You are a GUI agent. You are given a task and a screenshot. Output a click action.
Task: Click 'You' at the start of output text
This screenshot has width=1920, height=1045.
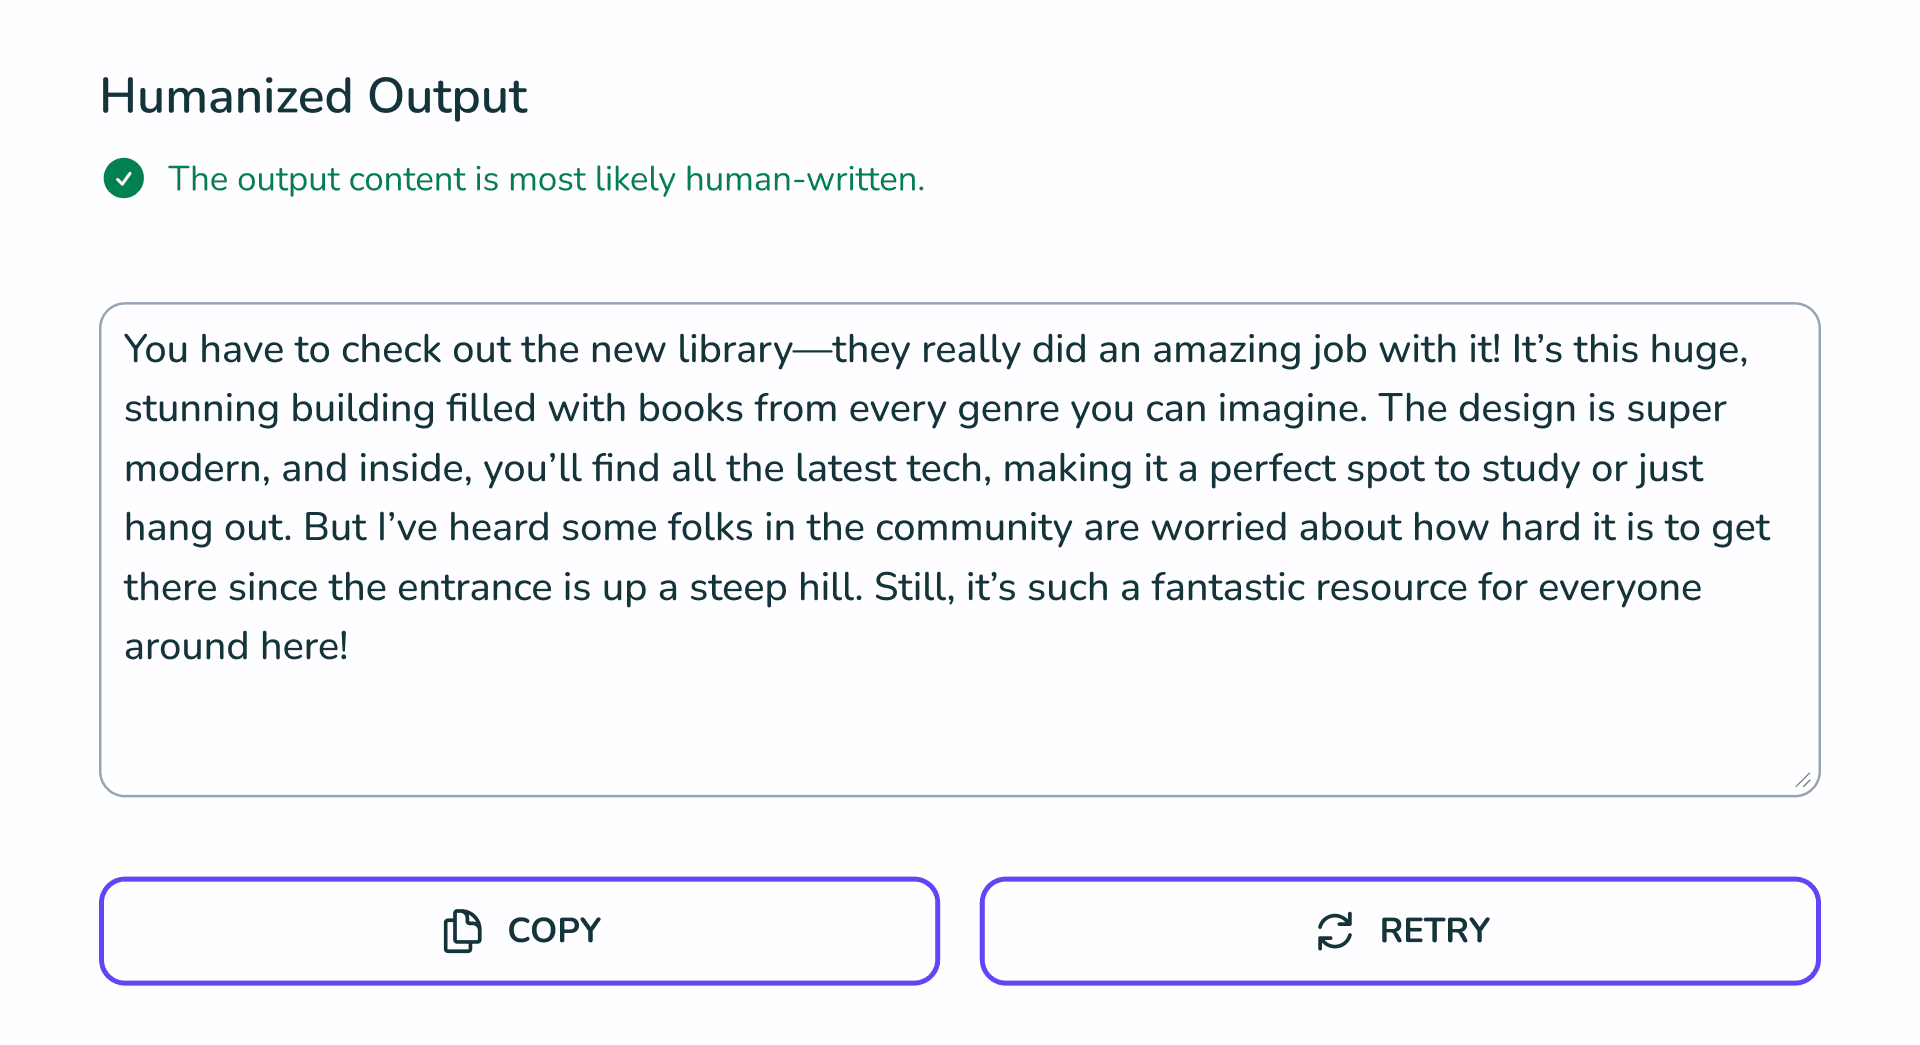(x=156, y=350)
